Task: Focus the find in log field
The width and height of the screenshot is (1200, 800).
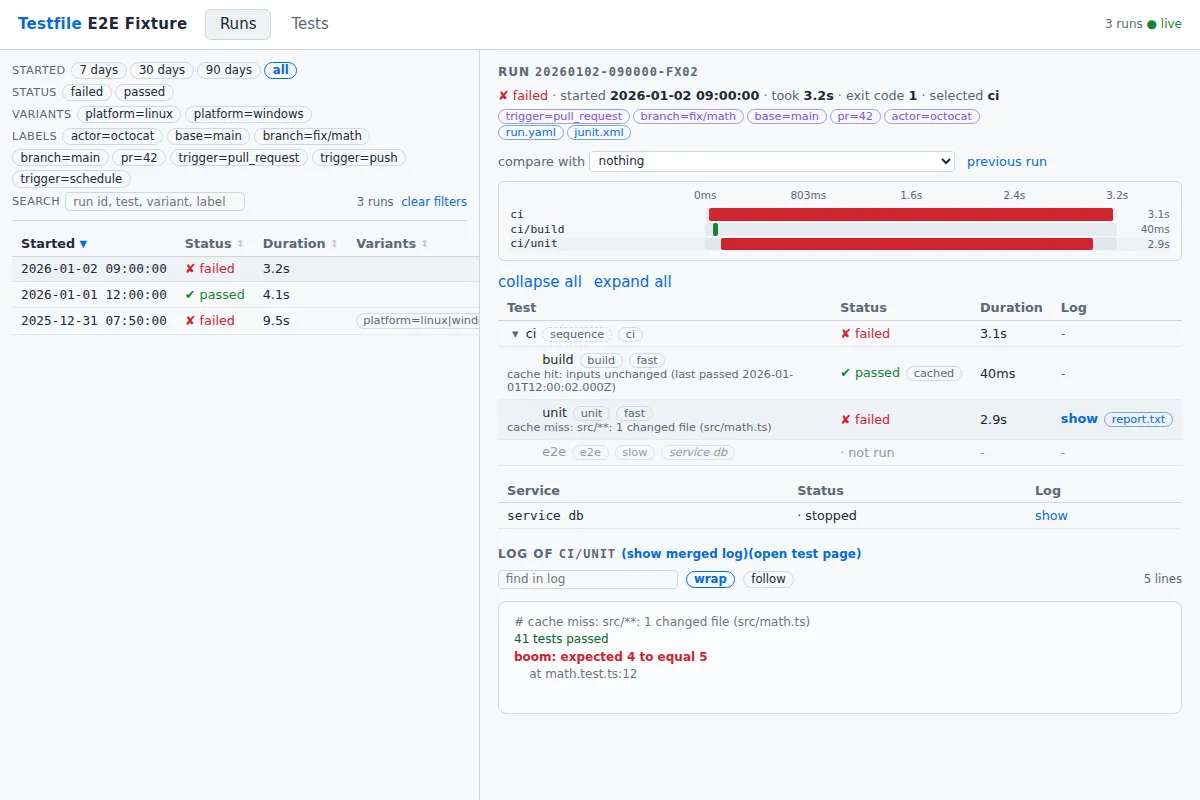Action: [588, 579]
